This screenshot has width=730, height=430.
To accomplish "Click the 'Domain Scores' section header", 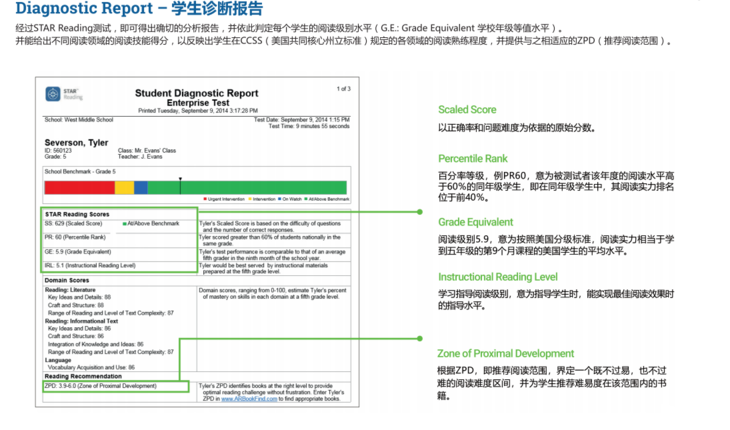I will click(67, 281).
